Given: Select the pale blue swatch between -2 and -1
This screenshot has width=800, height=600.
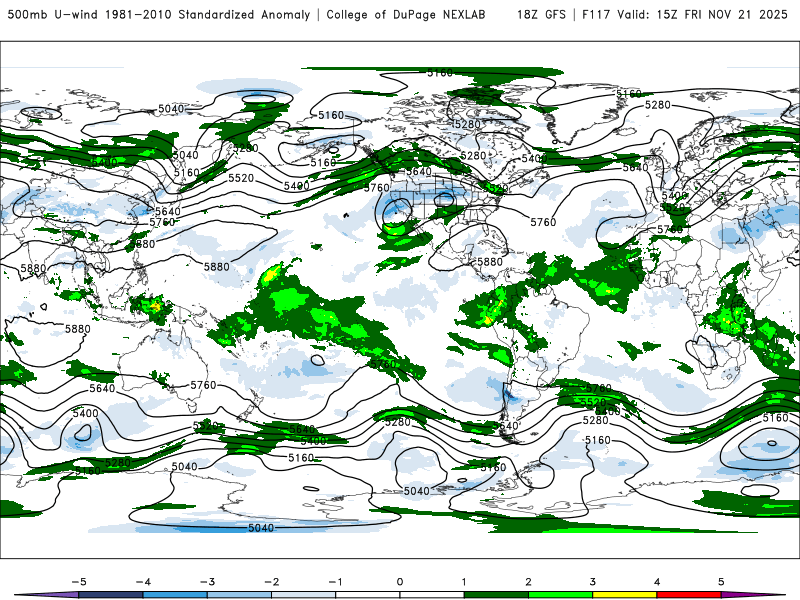Looking at the screenshot, I should (304, 595).
